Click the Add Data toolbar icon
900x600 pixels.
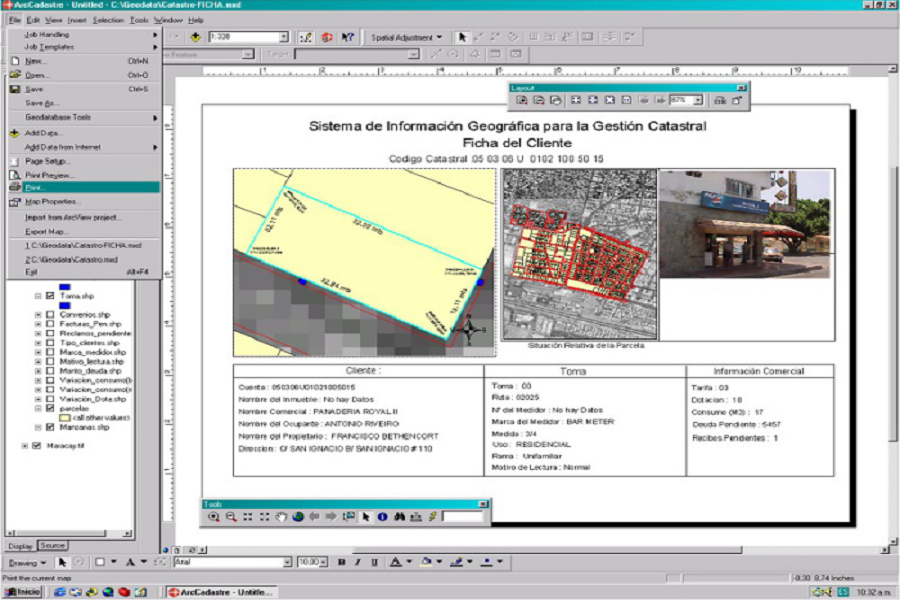195,37
